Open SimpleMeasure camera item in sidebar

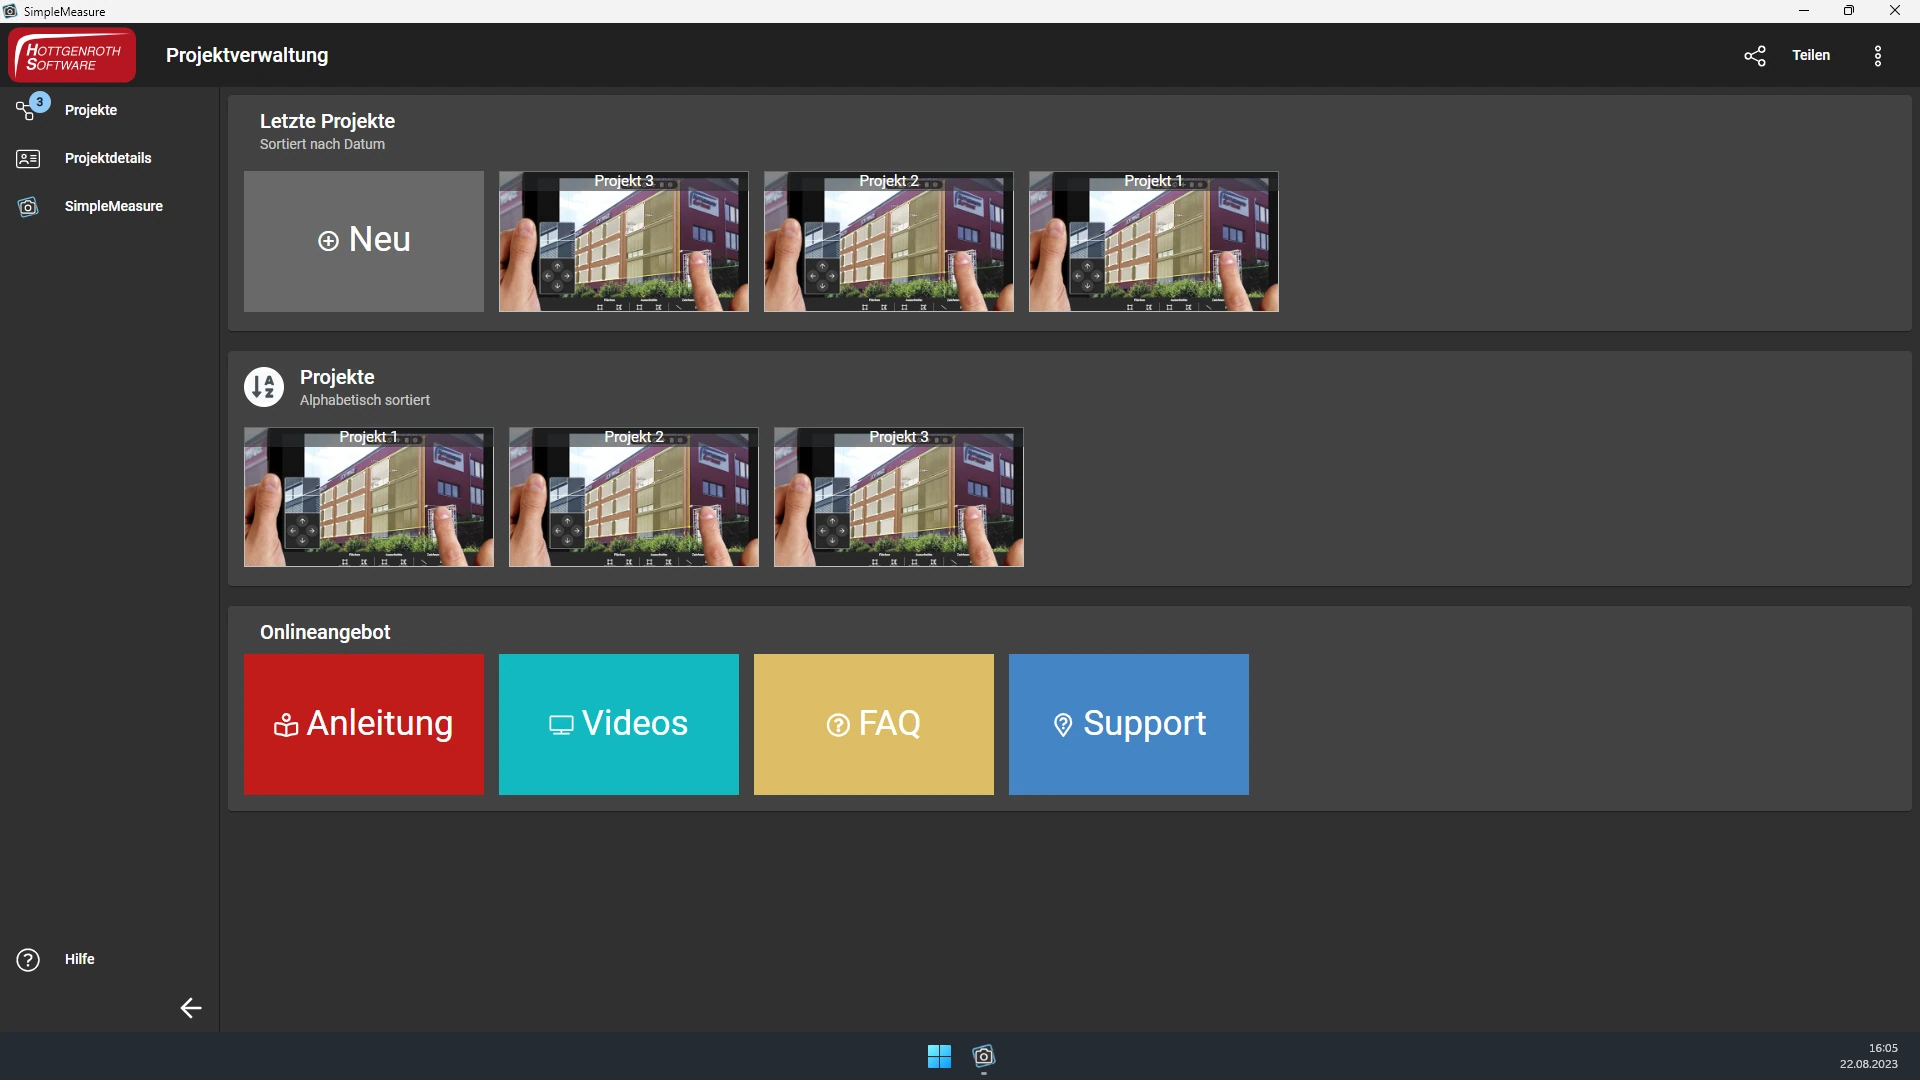[113, 206]
